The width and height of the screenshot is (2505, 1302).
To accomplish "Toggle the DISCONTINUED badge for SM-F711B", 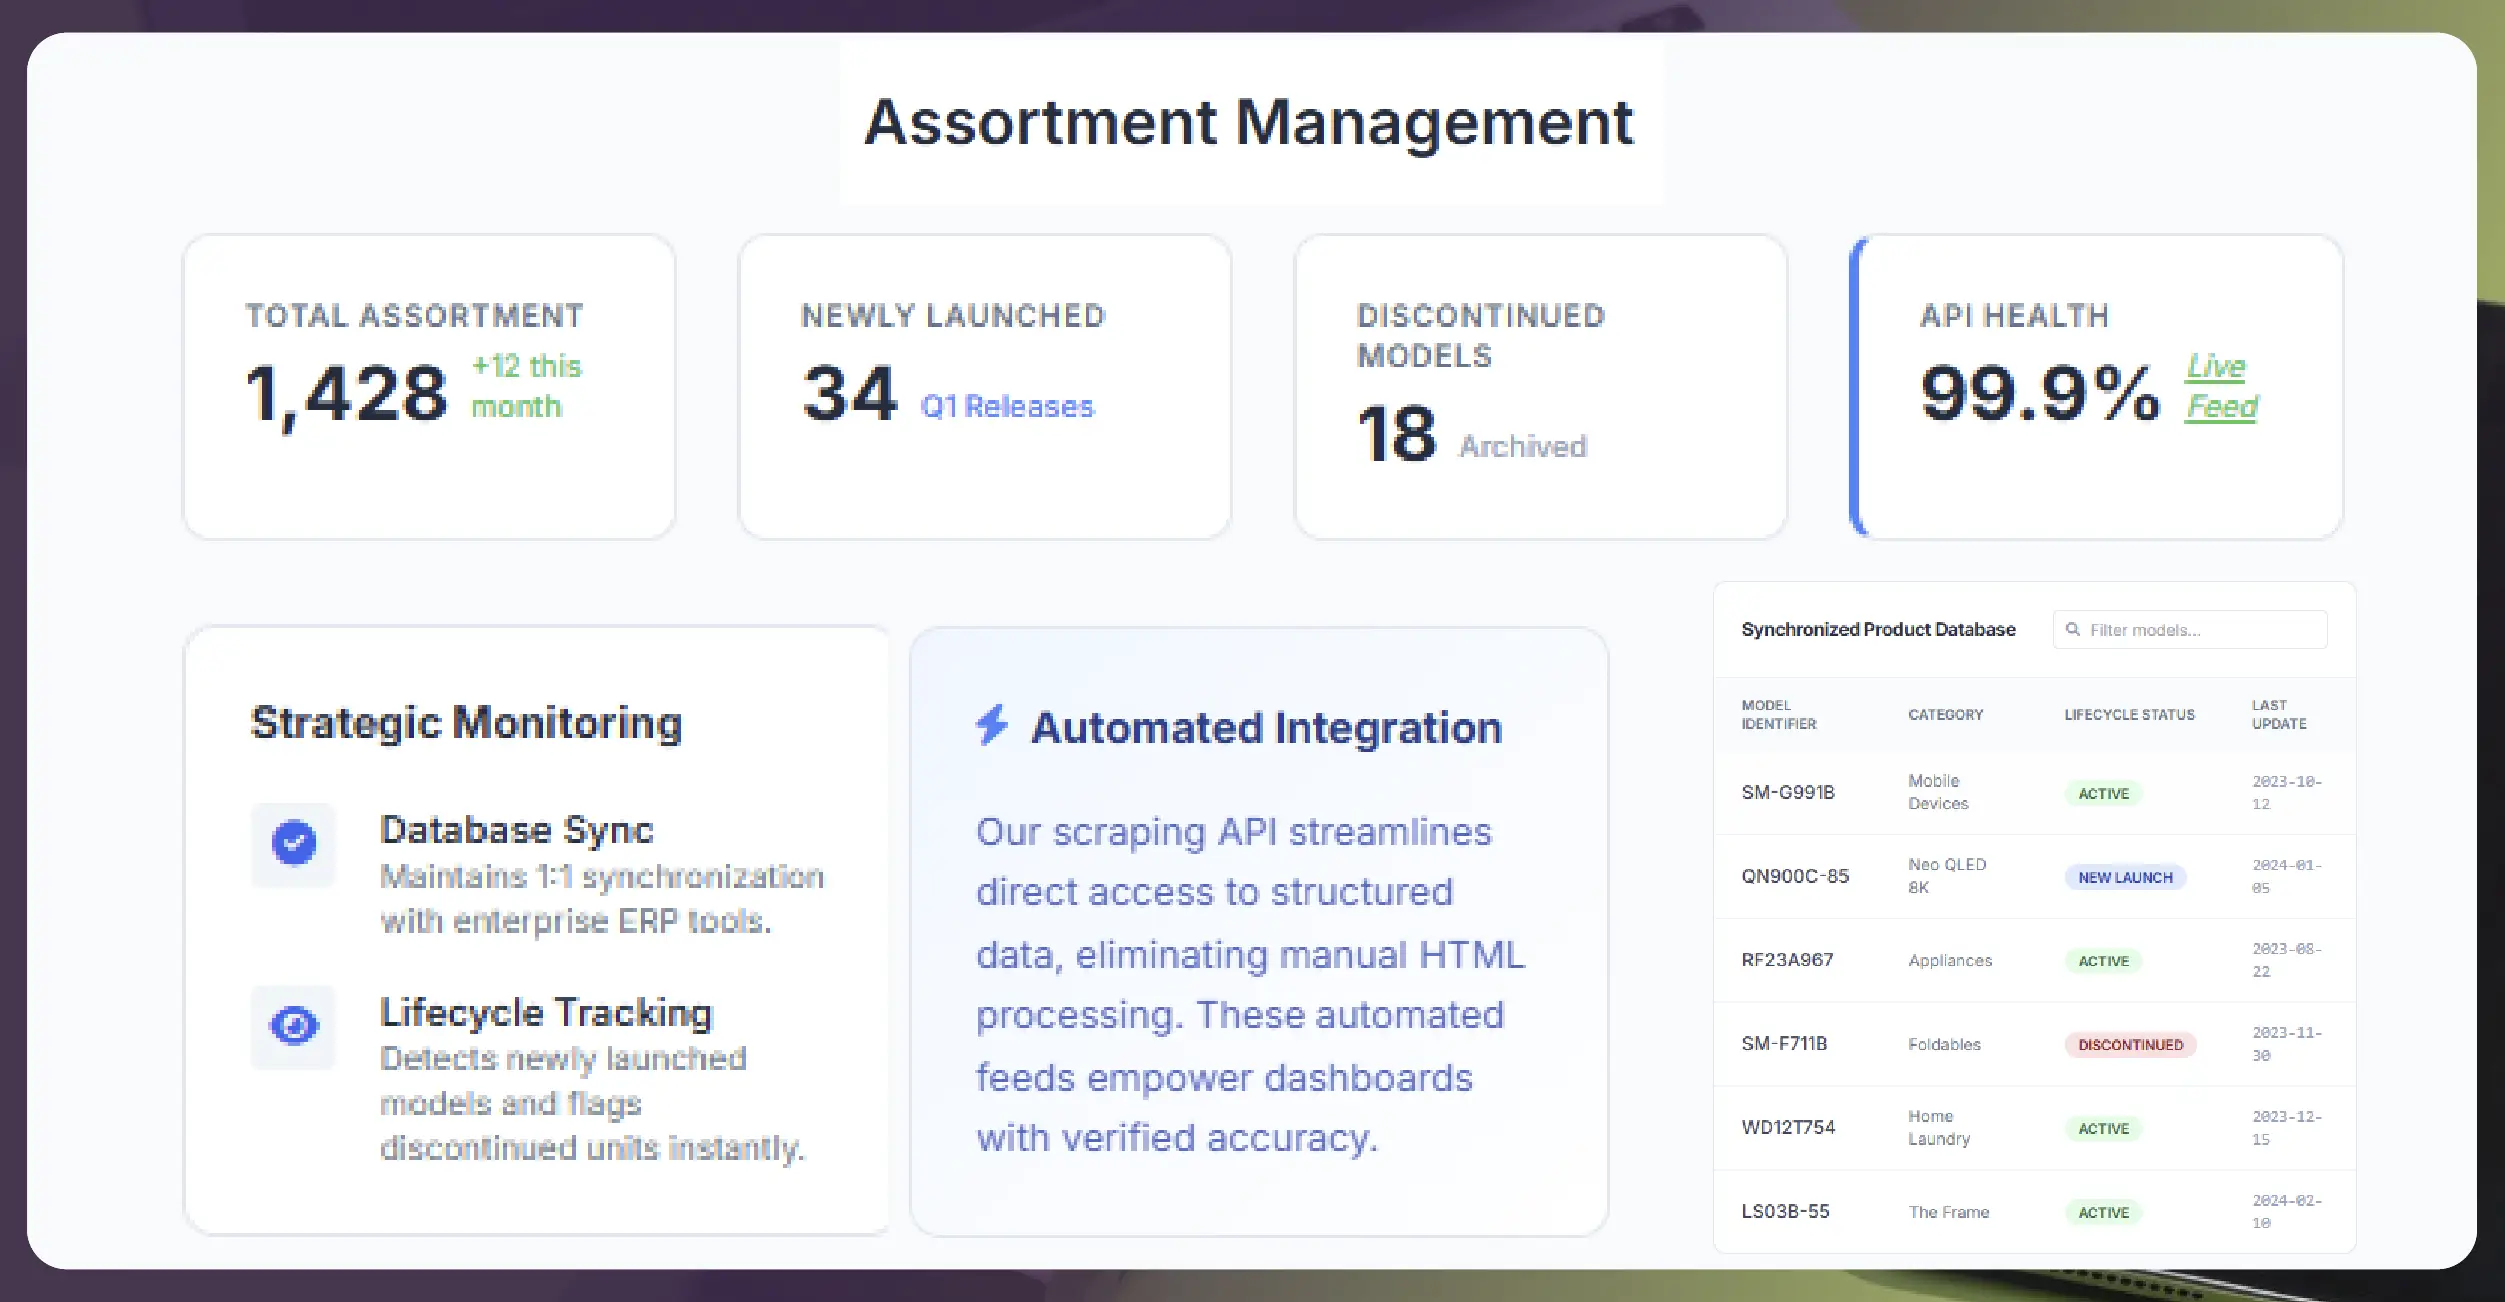I will [x=2129, y=1044].
